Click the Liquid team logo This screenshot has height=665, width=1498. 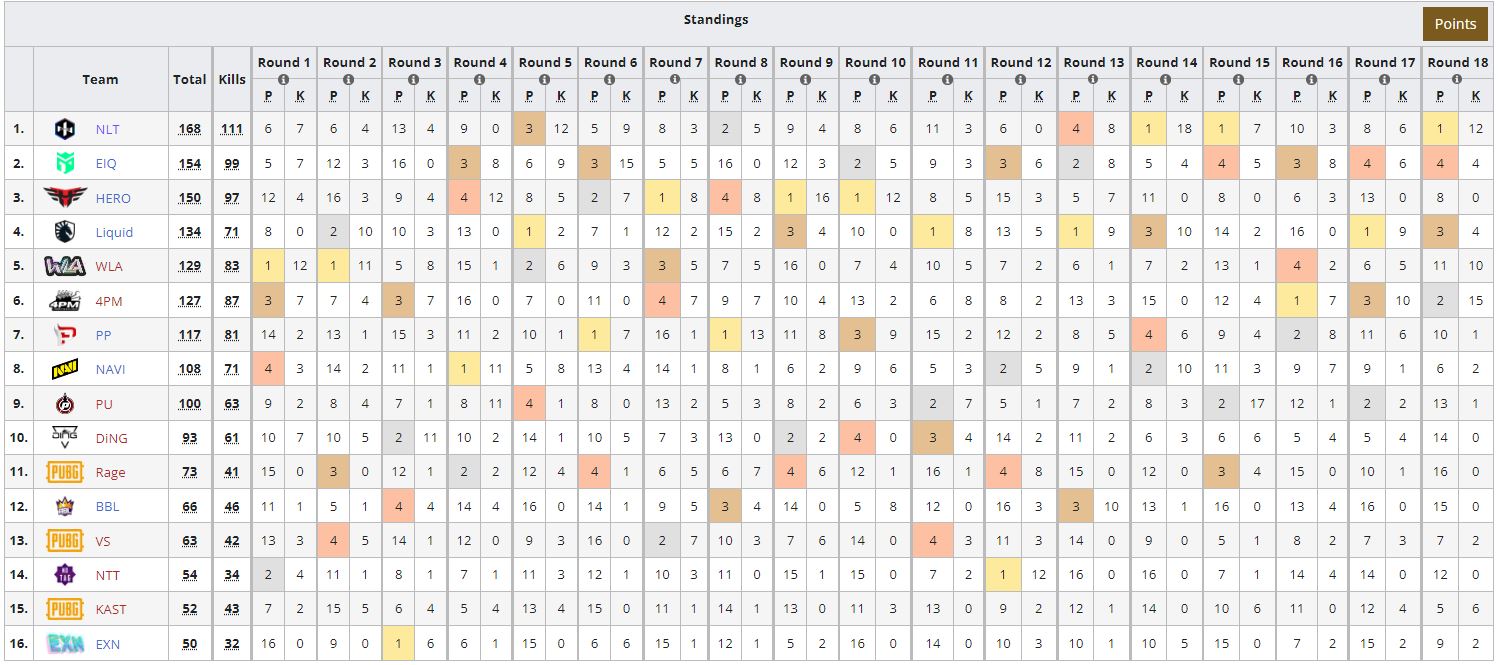point(65,232)
